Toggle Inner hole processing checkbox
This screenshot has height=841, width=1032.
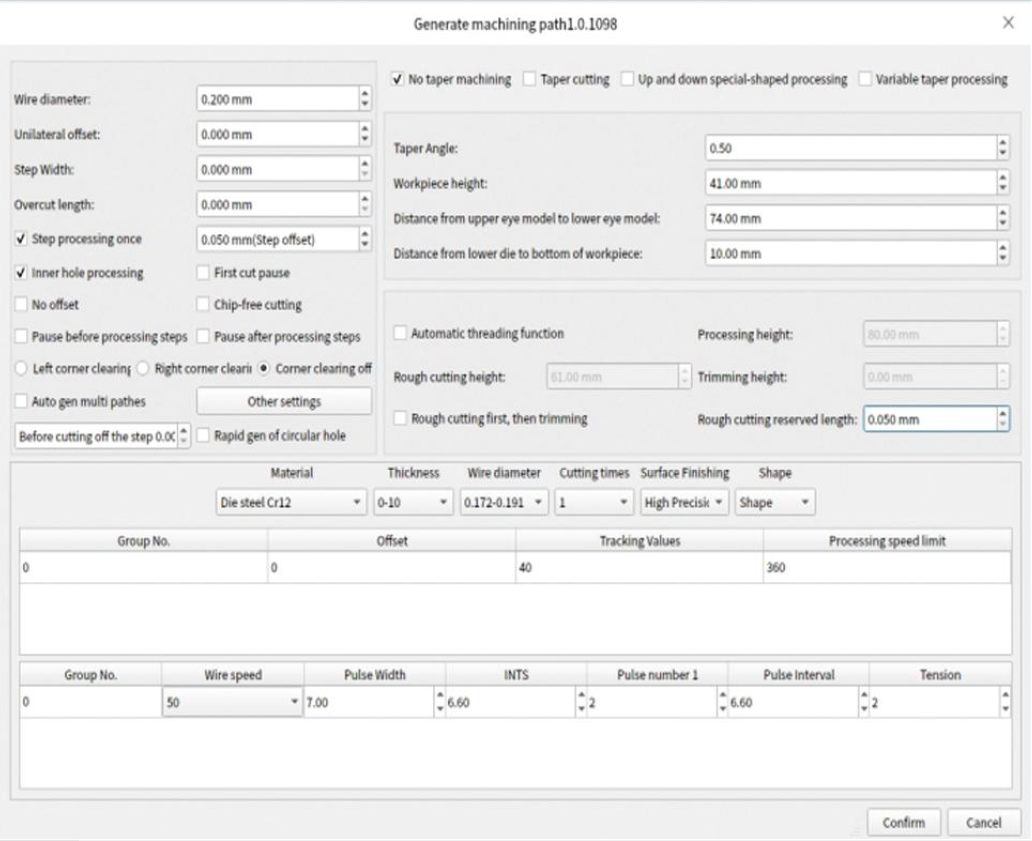(21, 272)
